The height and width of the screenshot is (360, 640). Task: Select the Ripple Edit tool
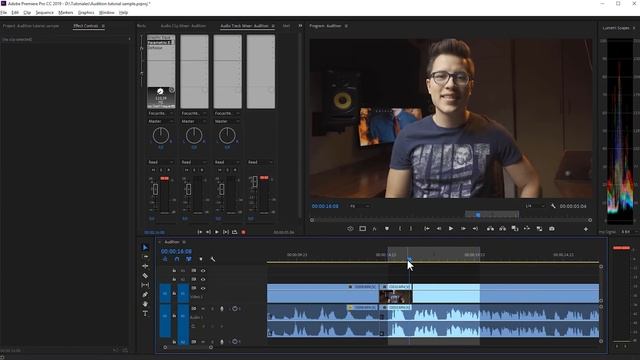click(145, 266)
